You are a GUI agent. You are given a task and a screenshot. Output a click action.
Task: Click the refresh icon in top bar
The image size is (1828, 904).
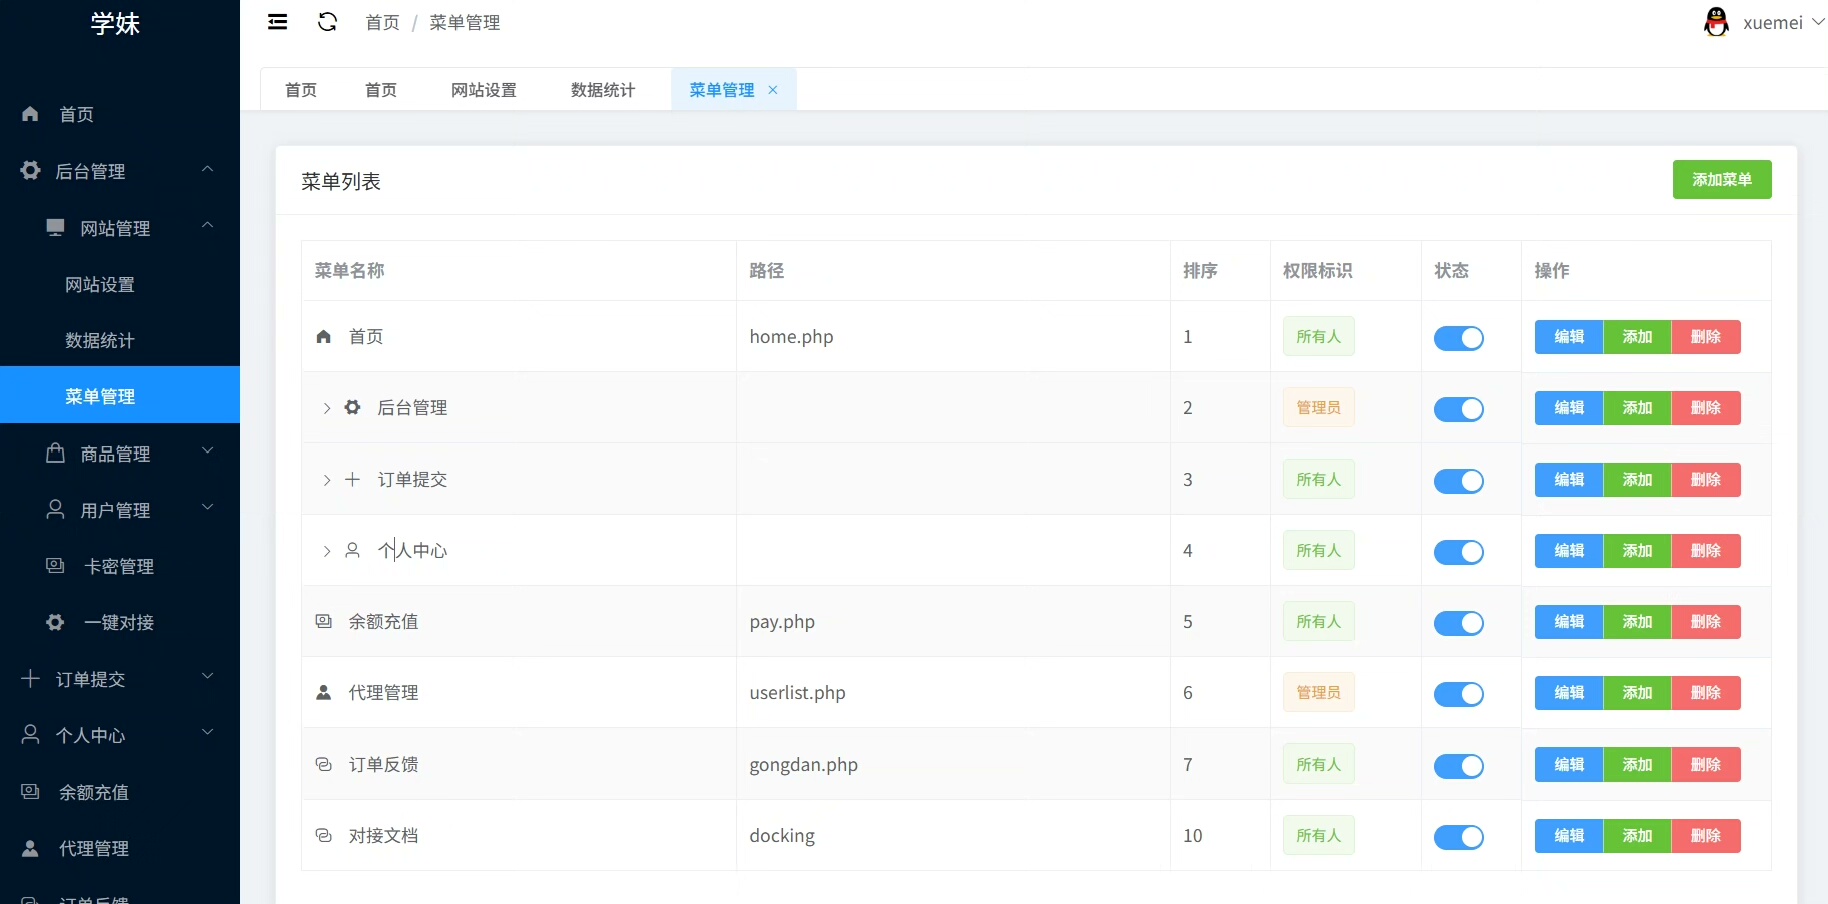[327, 22]
